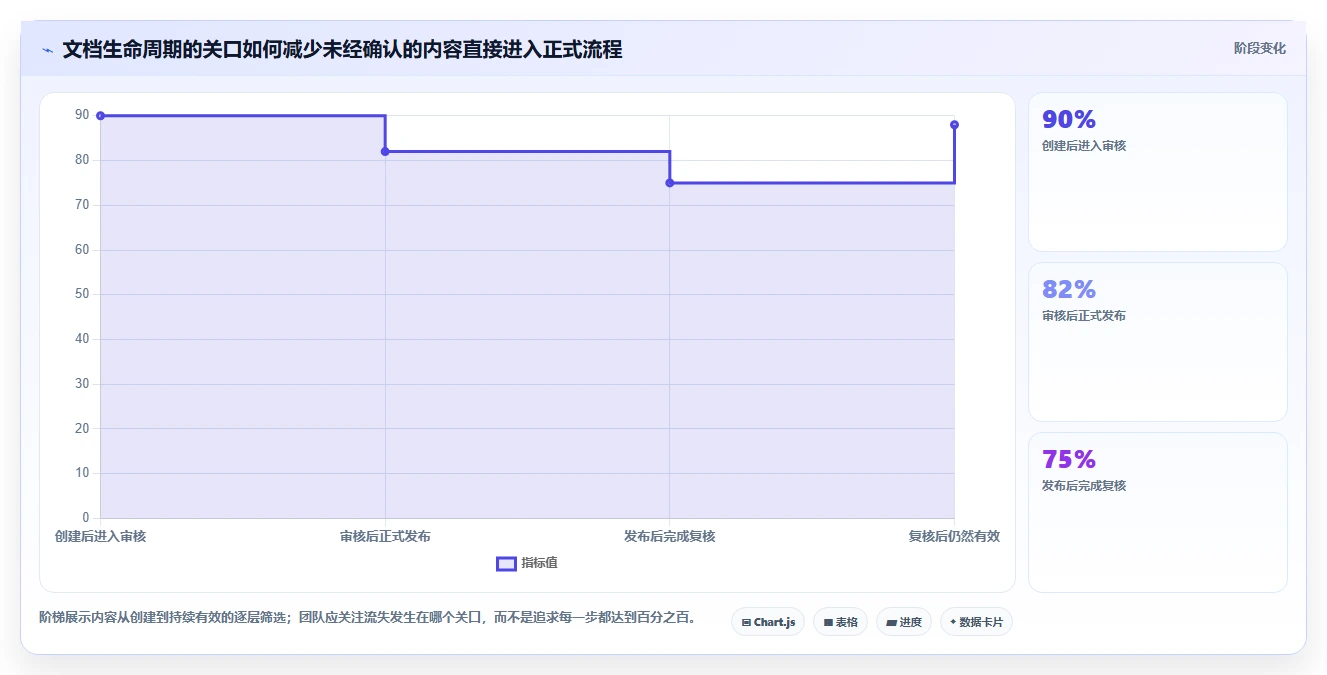Screen dimensions: 1327x675
Task: Click the x-axis label 复核后仍然有效
Action: (x=954, y=536)
